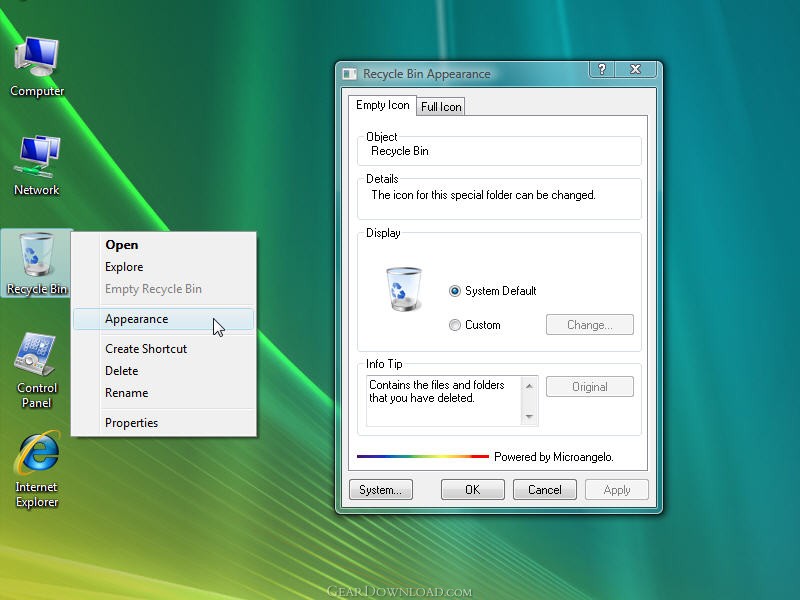The height and width of the screenshot is (600, 800).
Task: Click the Info Tip scroll up arrow
Action: (x=529, y=386)
